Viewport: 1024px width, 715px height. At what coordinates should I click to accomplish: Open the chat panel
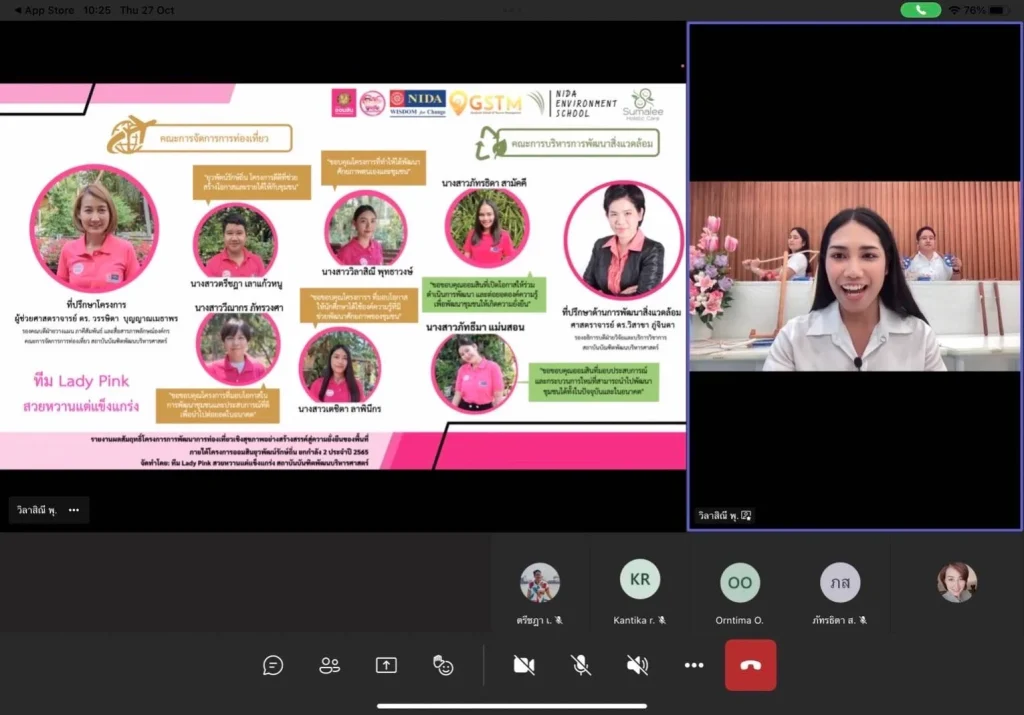click(273, 665)
